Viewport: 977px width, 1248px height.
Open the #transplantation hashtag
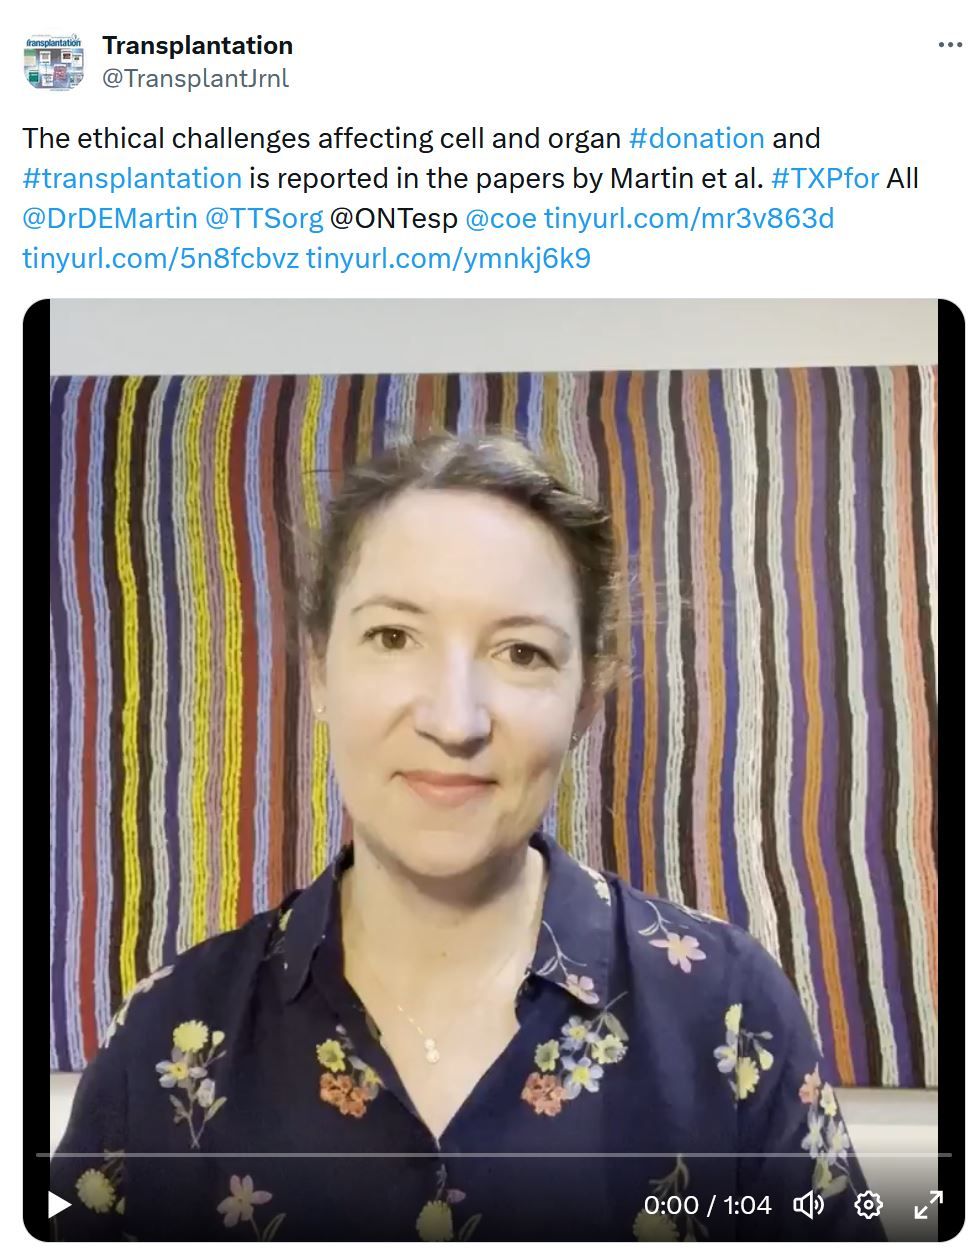132,179
